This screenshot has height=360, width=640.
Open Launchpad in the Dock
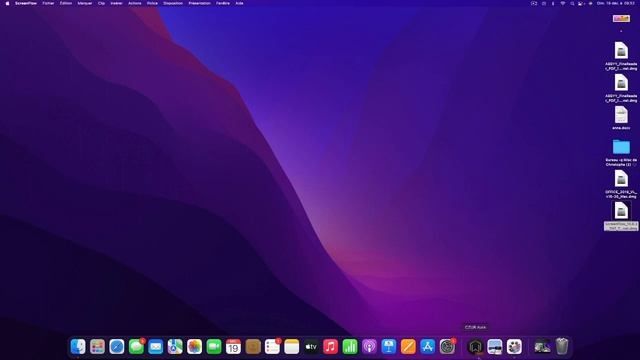coord(97,347)
